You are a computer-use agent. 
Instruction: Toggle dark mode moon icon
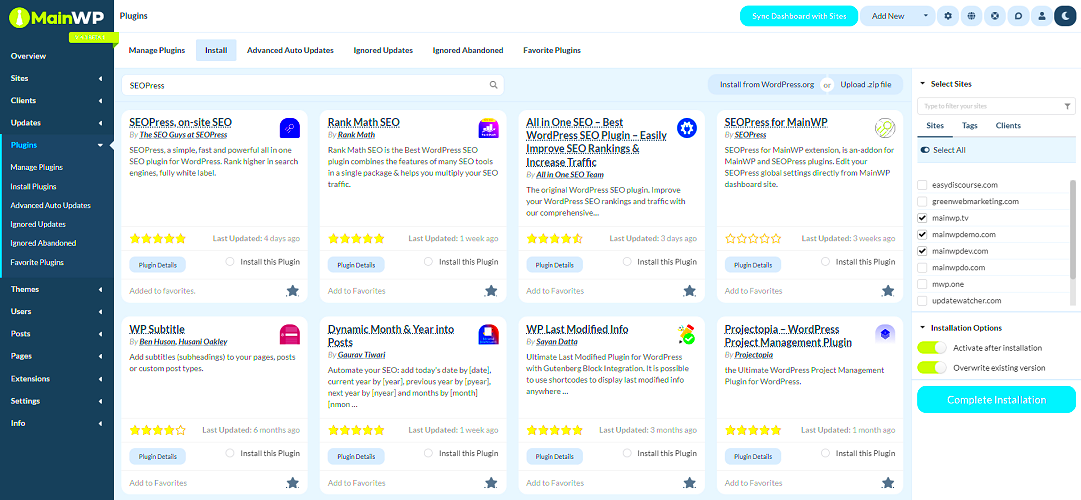(x=1065, y=16)
